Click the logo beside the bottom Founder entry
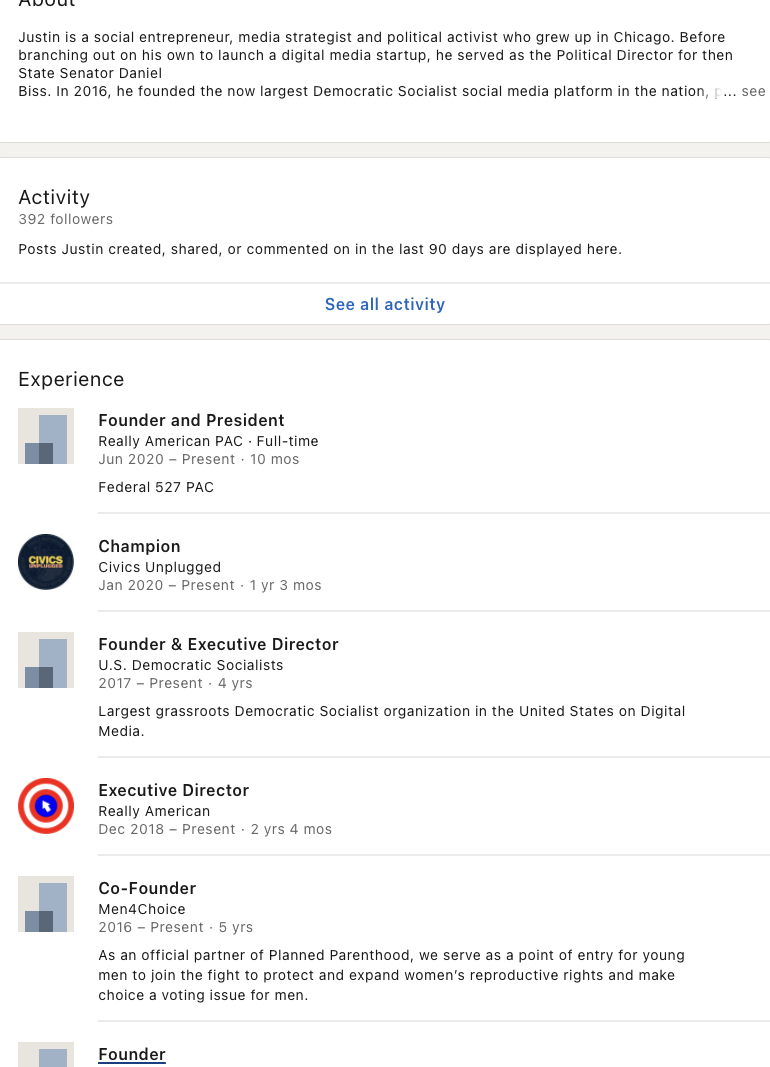This screenshot has height=1067, width=770. point(46,1054)
